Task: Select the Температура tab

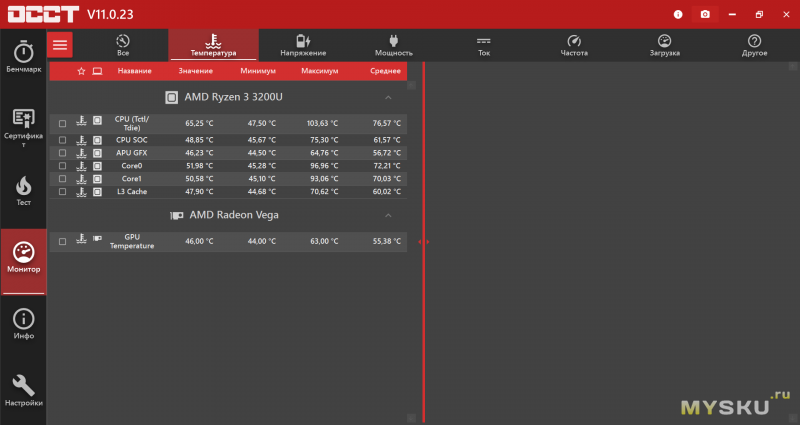Action: click(213, 45)
